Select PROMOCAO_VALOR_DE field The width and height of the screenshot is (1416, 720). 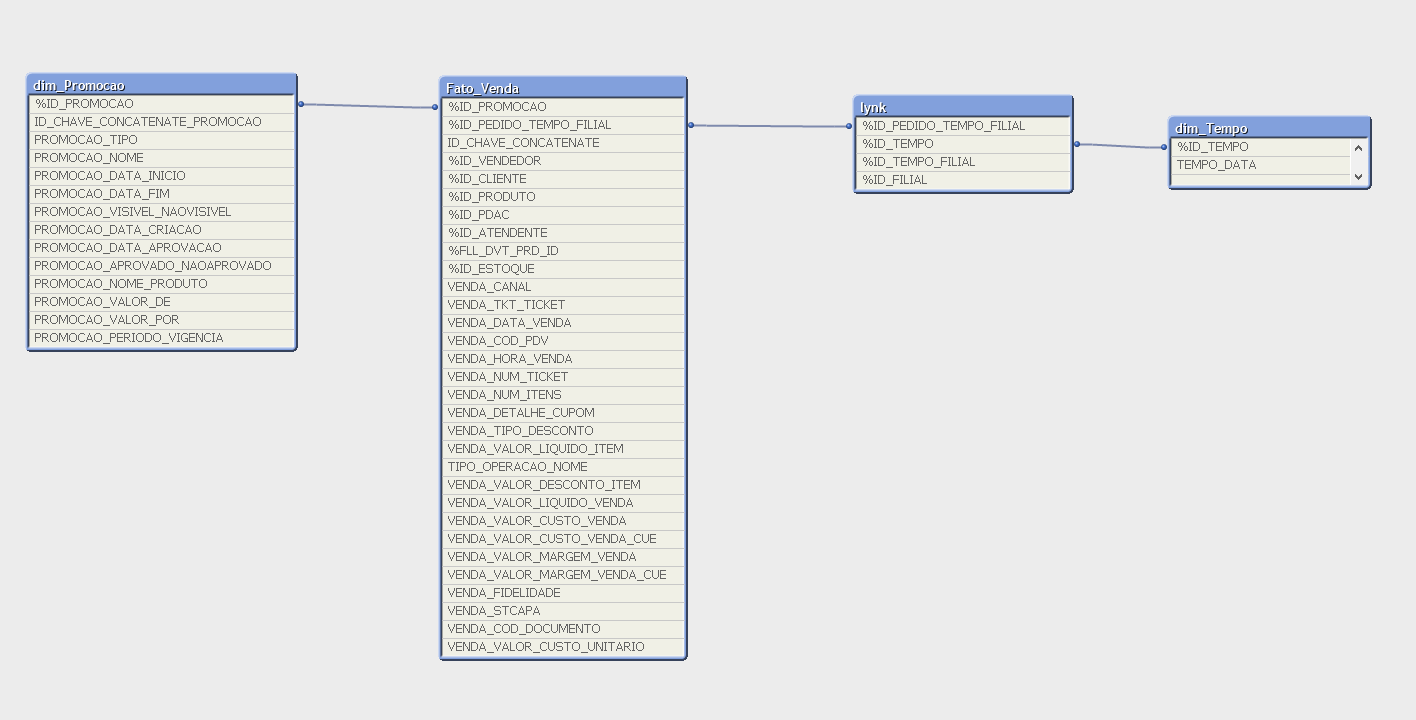point(162,302)
